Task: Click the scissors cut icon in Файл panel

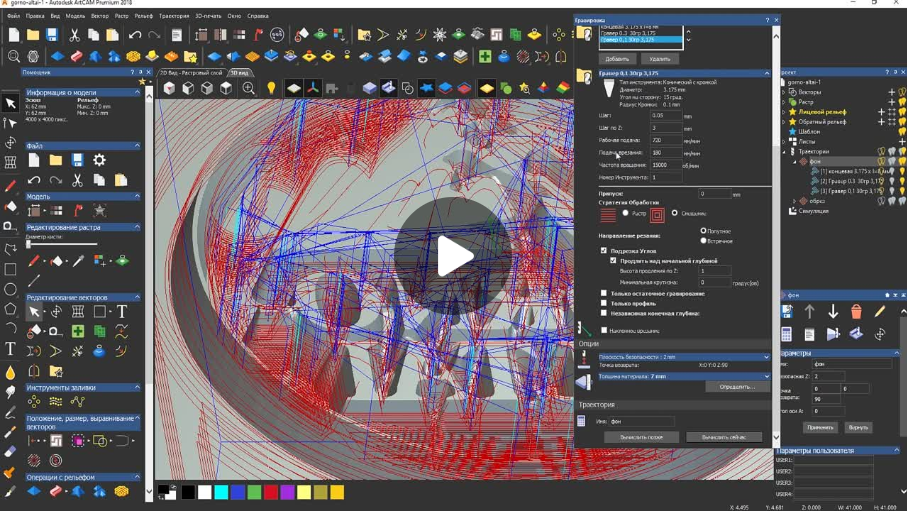Action: click(x=77, y=180)
